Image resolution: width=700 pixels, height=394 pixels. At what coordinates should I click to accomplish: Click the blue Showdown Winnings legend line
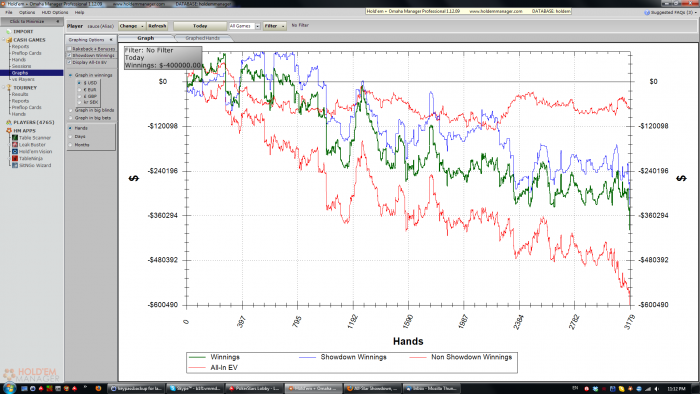point(307,357)
